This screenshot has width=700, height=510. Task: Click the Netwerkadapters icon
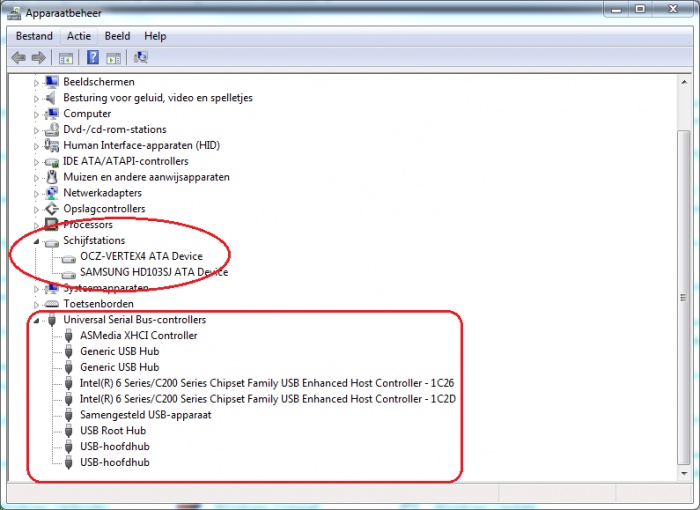click(x=52, y=193)
